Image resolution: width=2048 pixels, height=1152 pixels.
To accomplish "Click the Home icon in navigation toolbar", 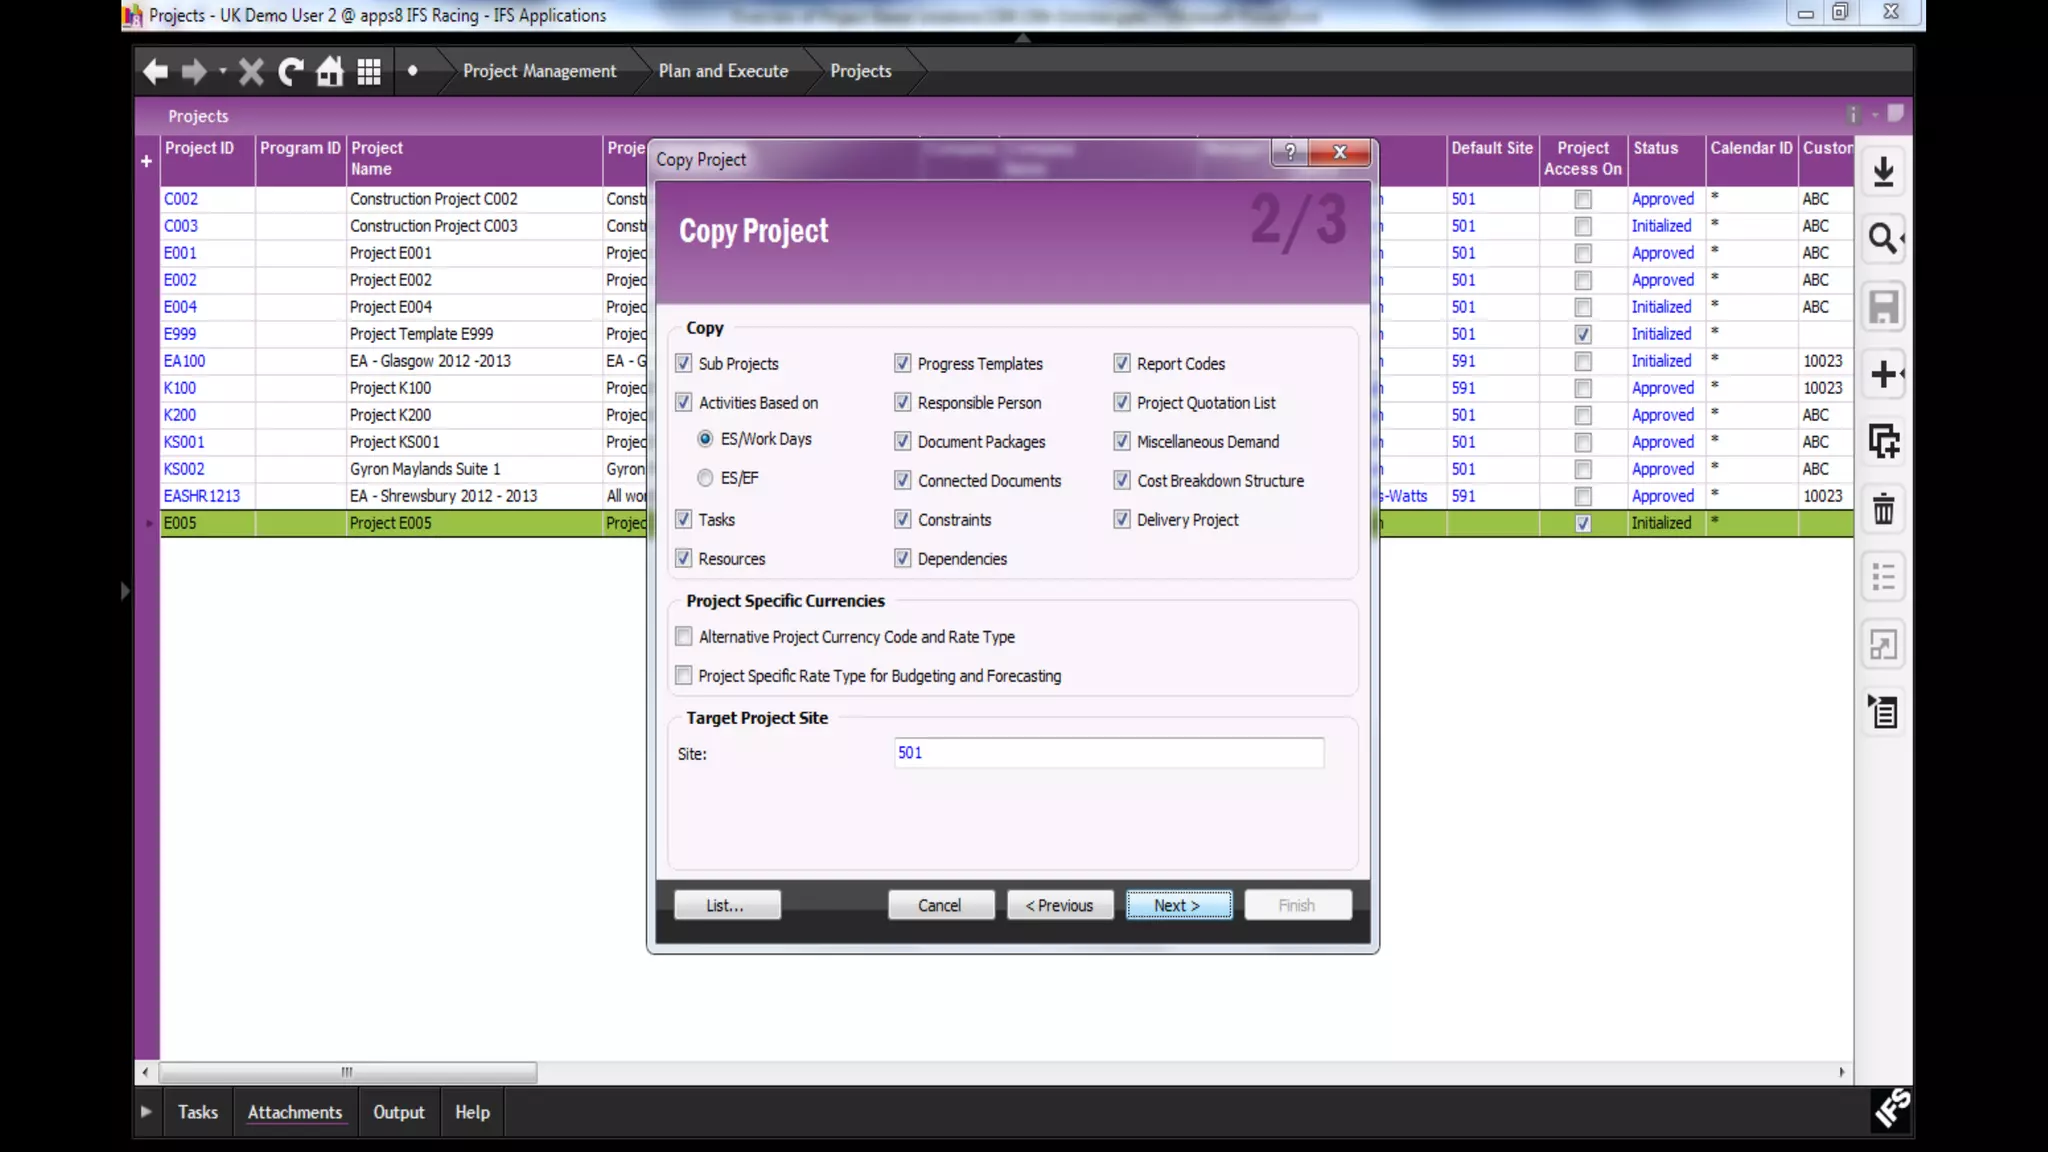I will [x=330, y=71].
